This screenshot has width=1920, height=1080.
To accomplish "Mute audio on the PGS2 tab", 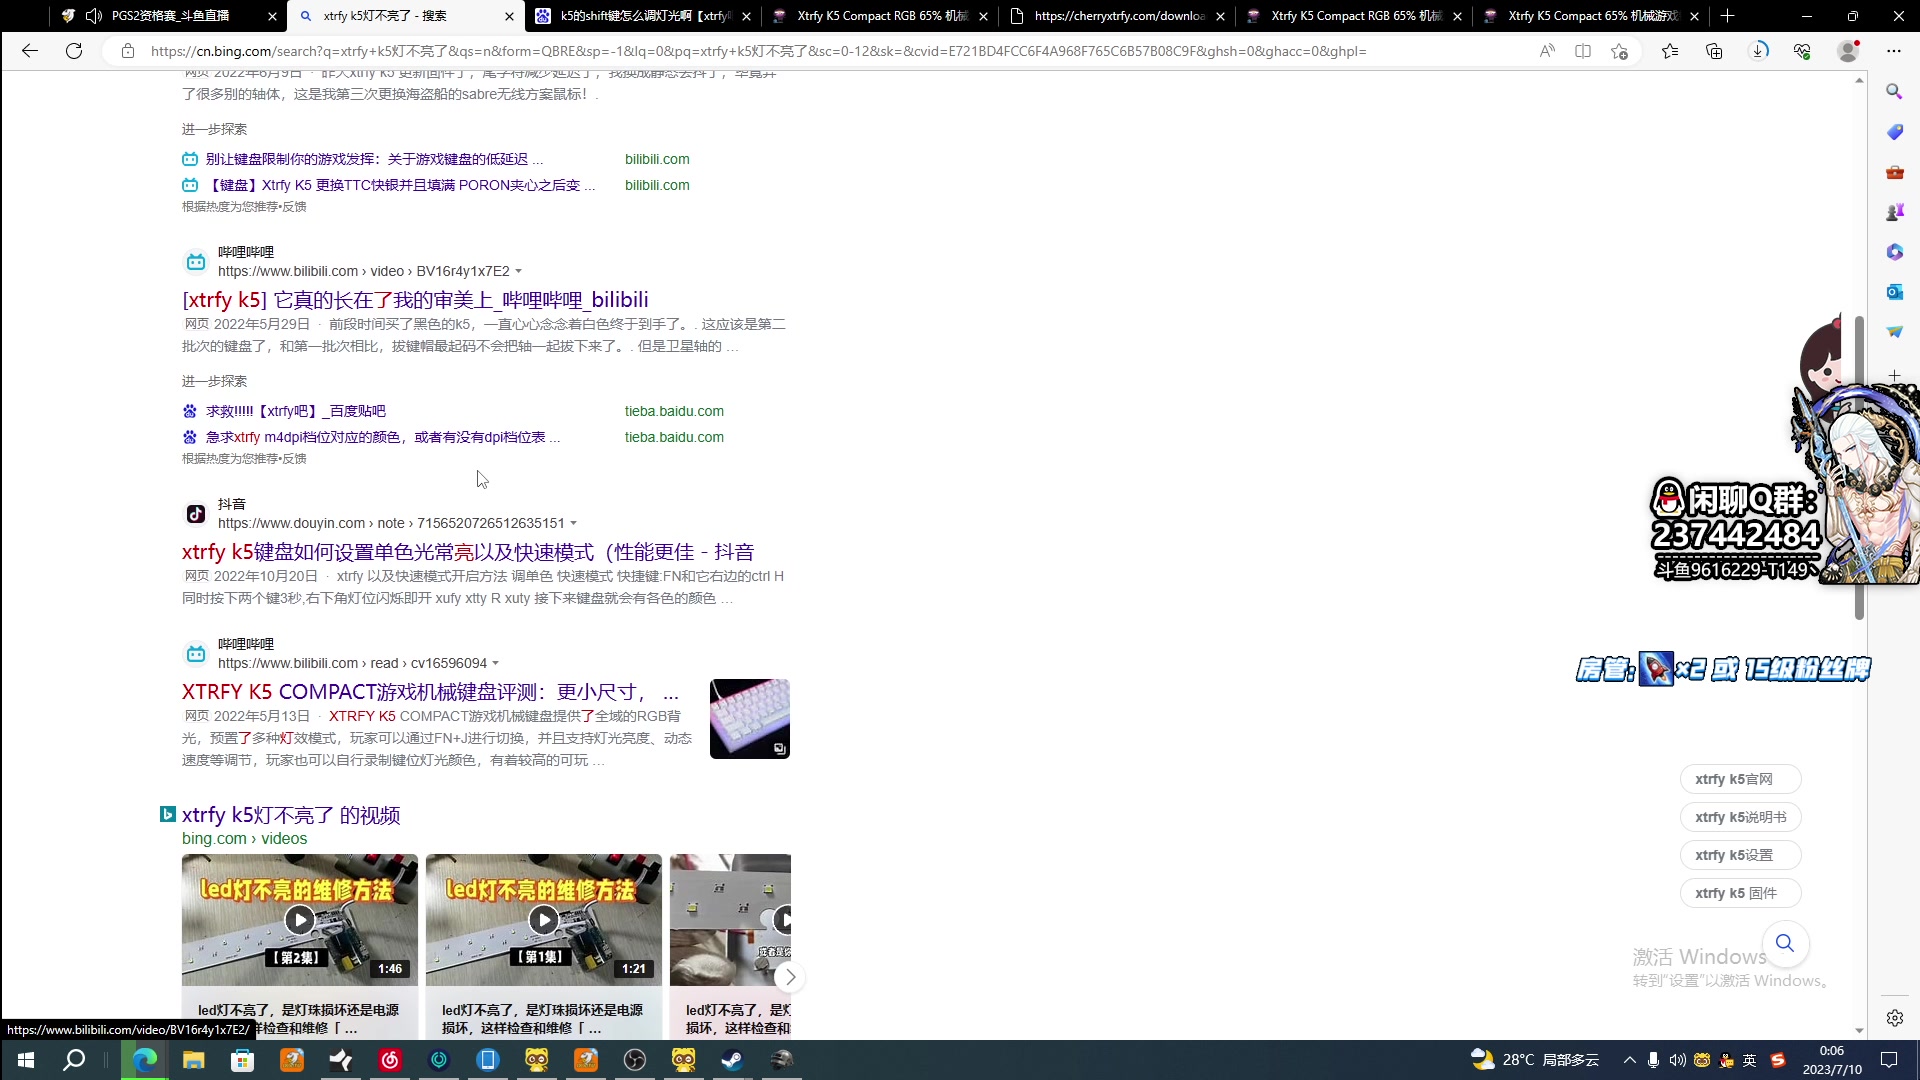I will click(93, 16).
